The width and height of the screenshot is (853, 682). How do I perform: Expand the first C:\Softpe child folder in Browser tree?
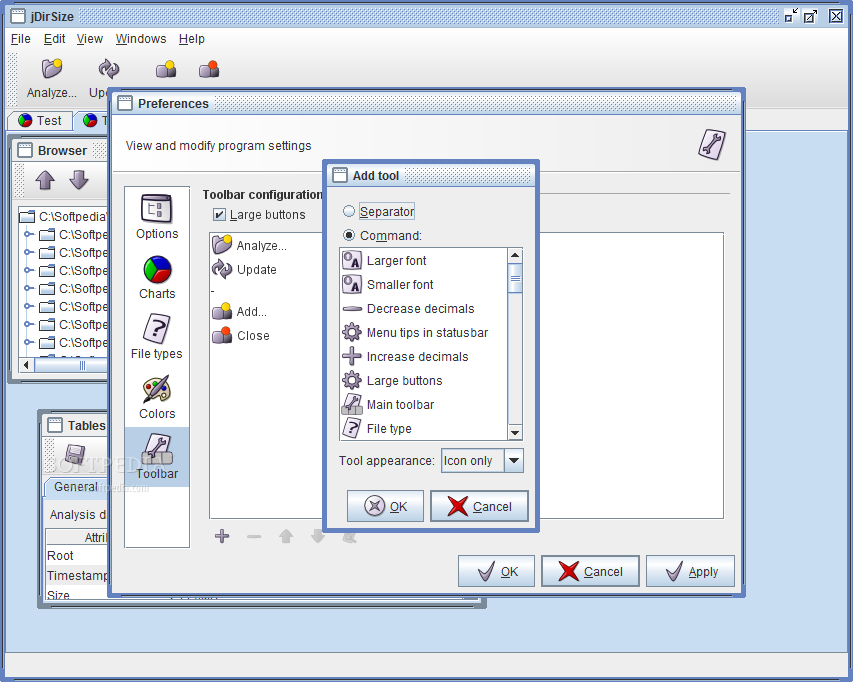click(x=28, y=234)
